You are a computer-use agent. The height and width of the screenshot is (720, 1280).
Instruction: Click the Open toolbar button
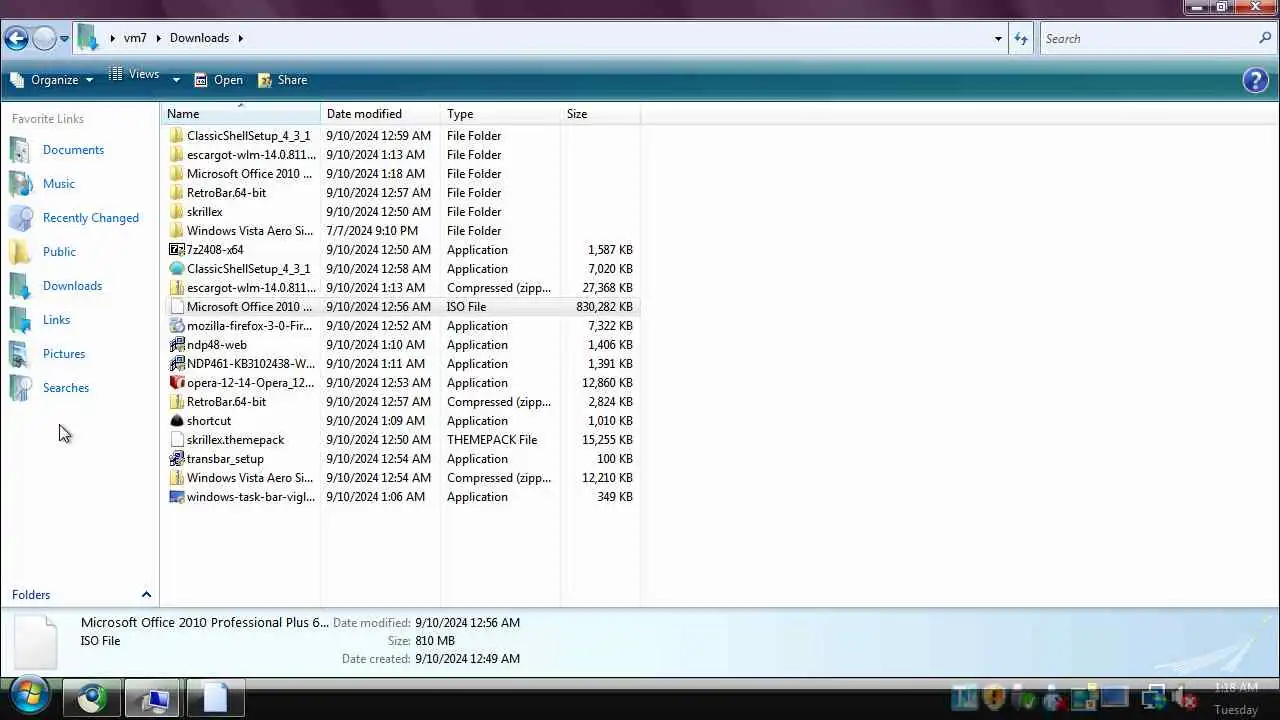[218, 80]
